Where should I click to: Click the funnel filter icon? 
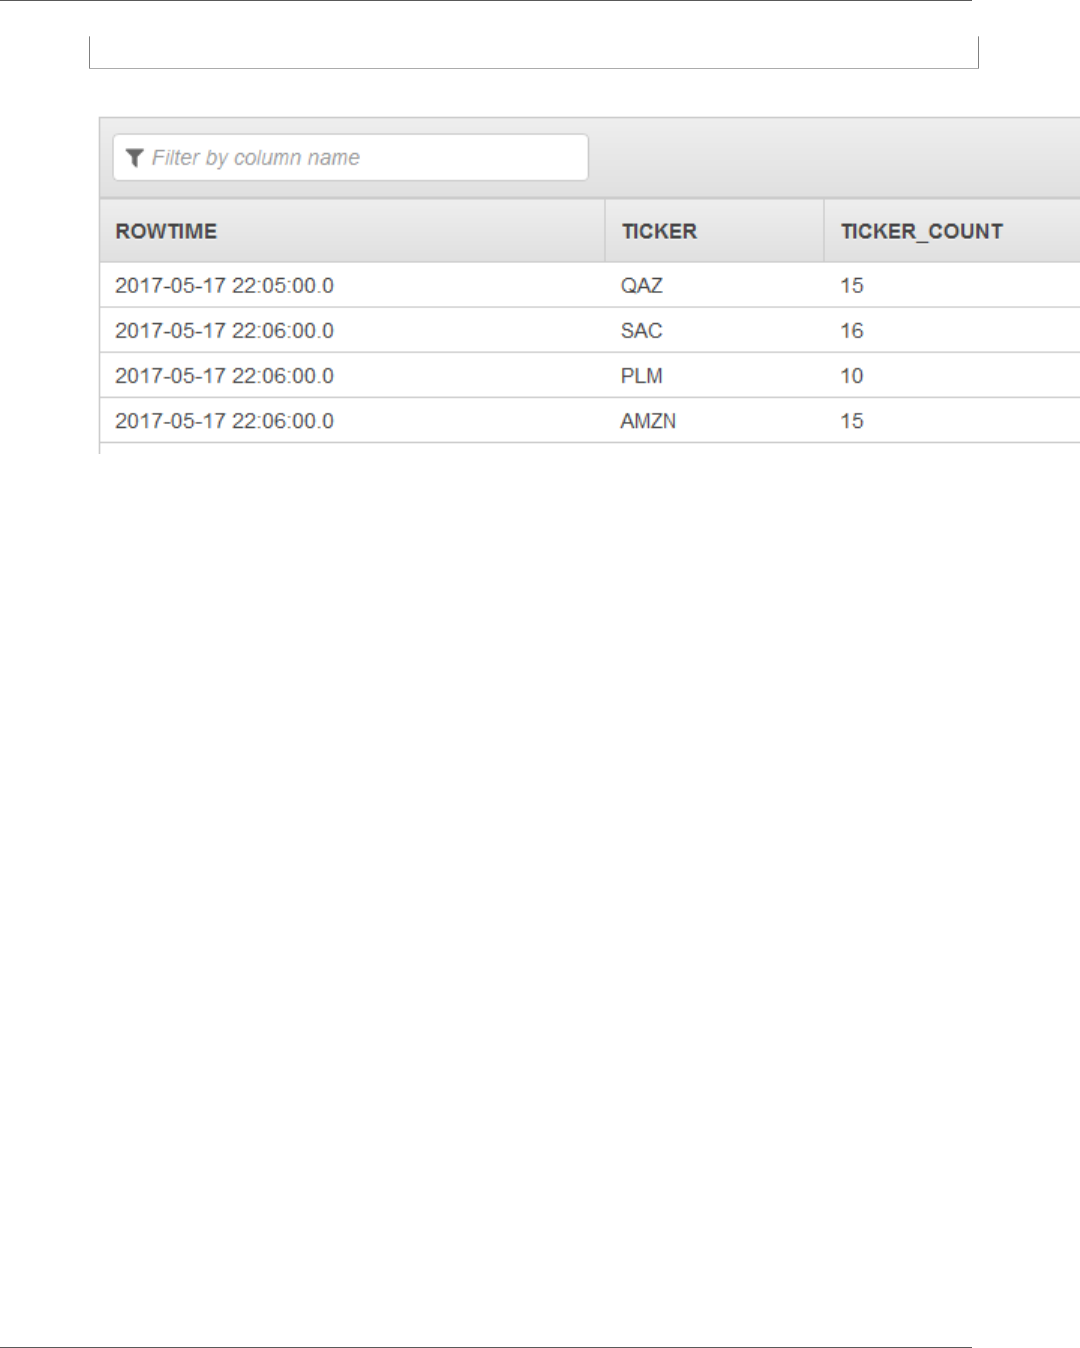click(135, 158)
